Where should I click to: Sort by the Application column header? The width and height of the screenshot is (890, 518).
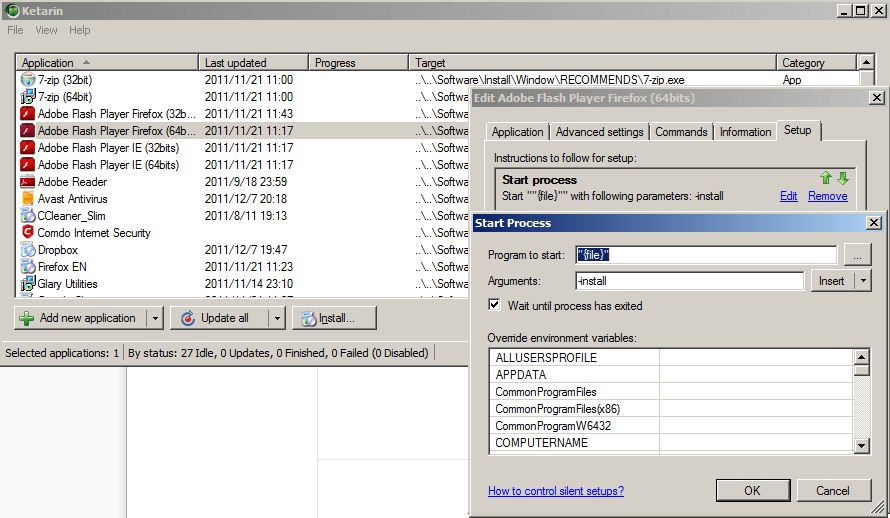coord(107,62)
